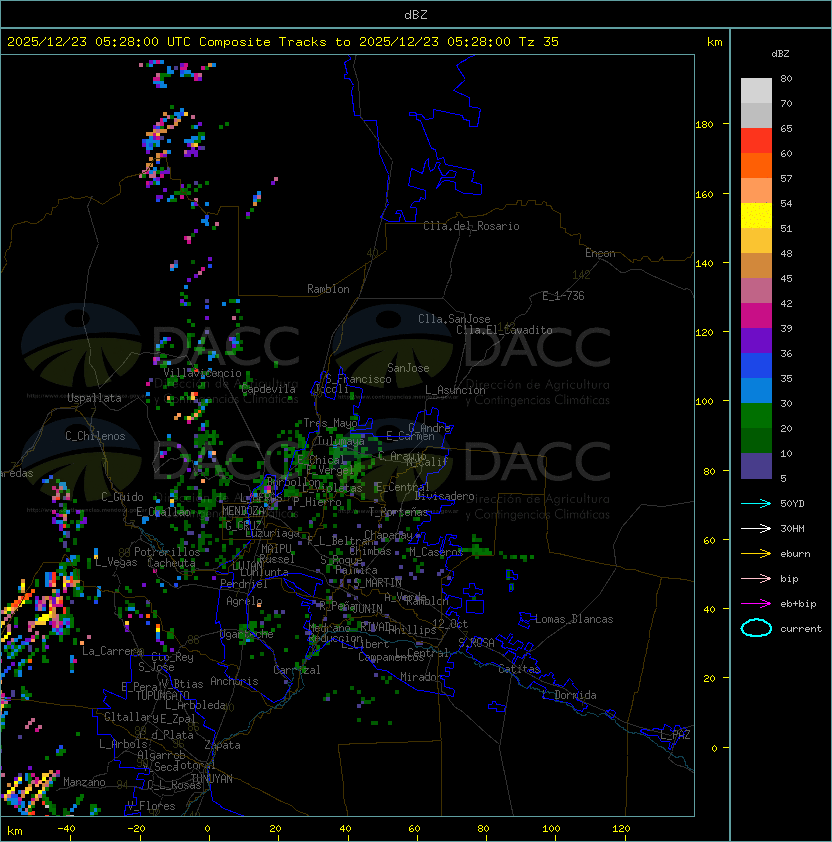
Task: Click the Uspallata label on map
Action: click(x=94, y=398)
